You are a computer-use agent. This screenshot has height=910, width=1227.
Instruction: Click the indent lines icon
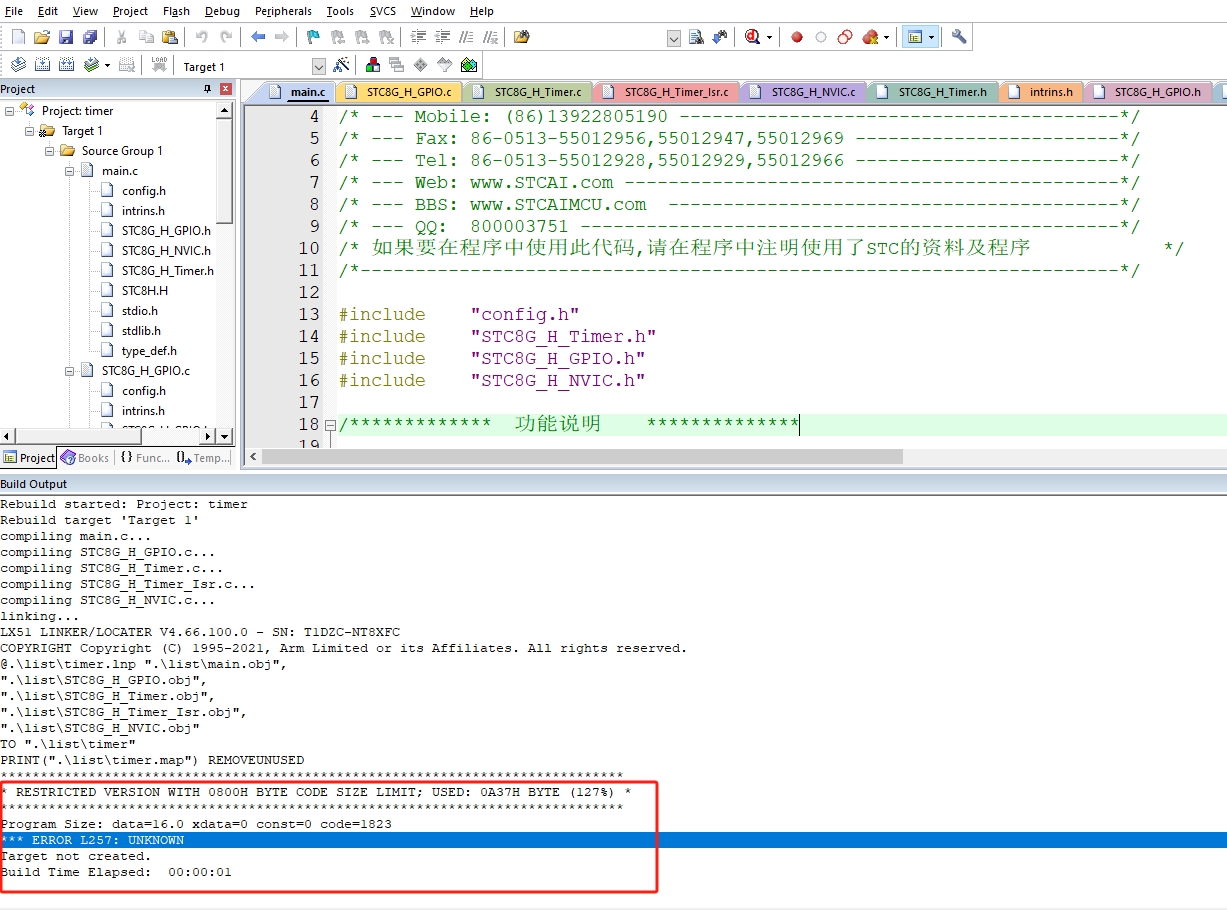tap(418, 37)
